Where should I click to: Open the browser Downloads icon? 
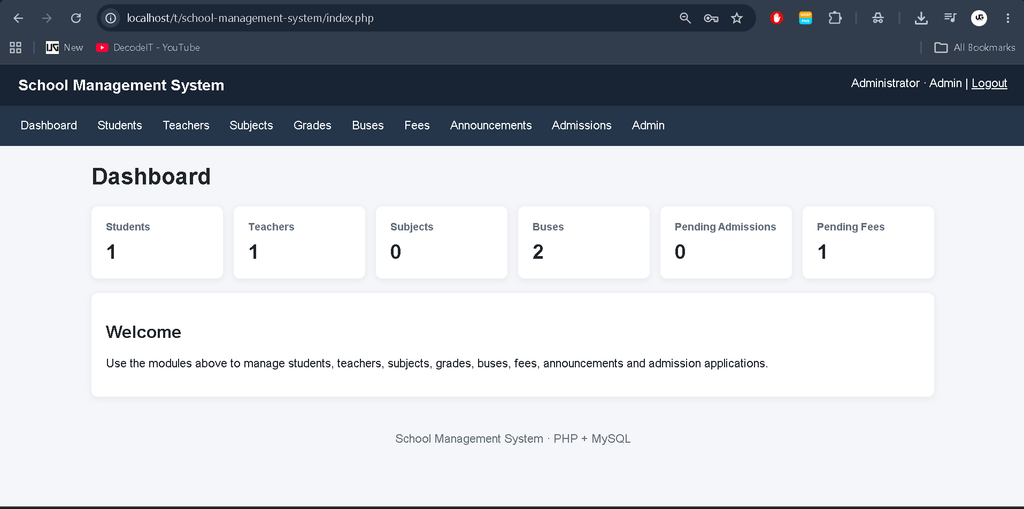pyautogui.click(x=921, y=18)
